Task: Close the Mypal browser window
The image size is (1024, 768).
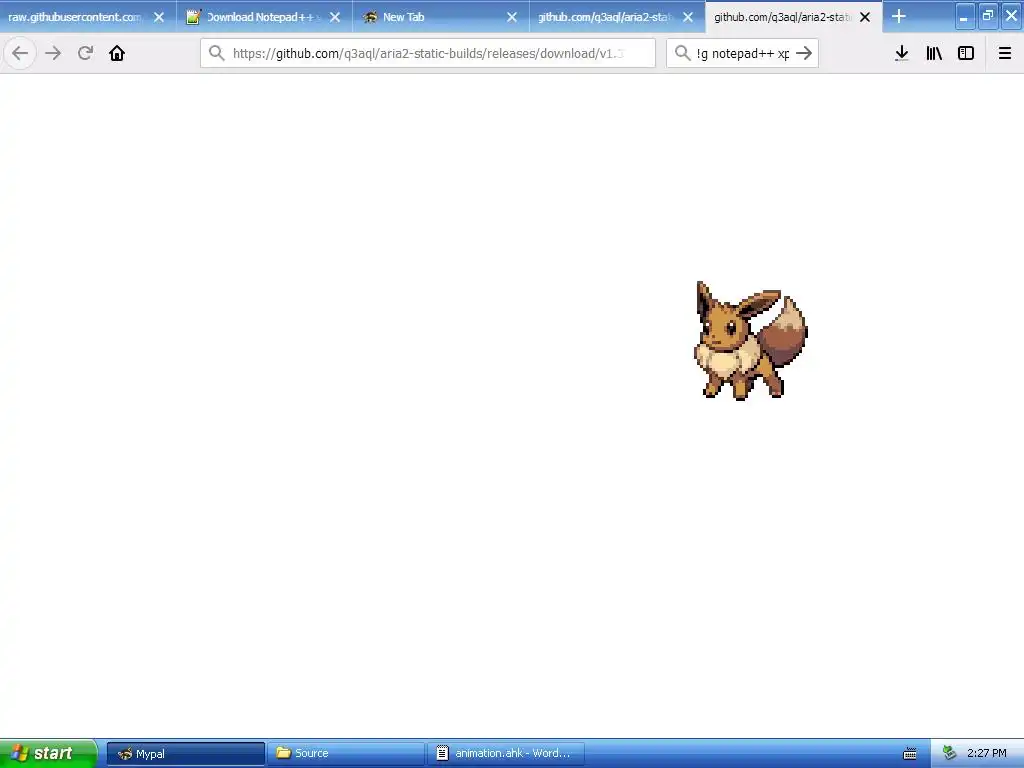Action: (1011, 16)
